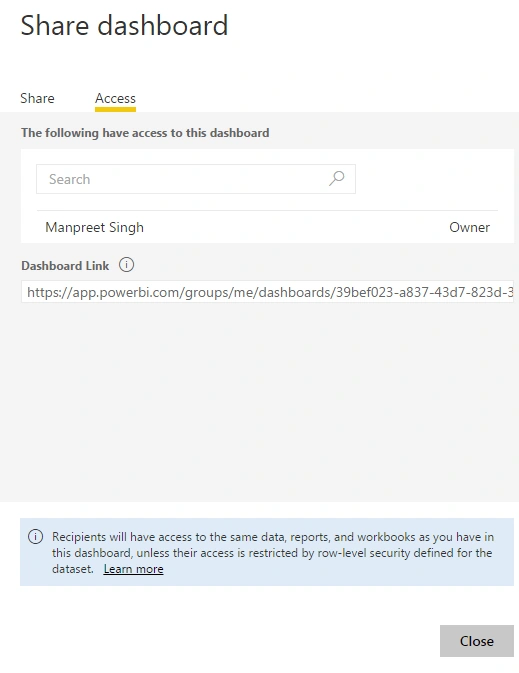
Task: Click the info icon in blue notice
Action: [x=35, y=537]
